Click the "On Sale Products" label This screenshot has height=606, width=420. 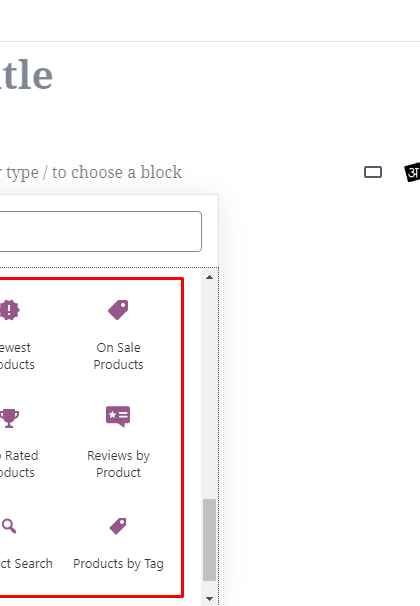point(118,356)
